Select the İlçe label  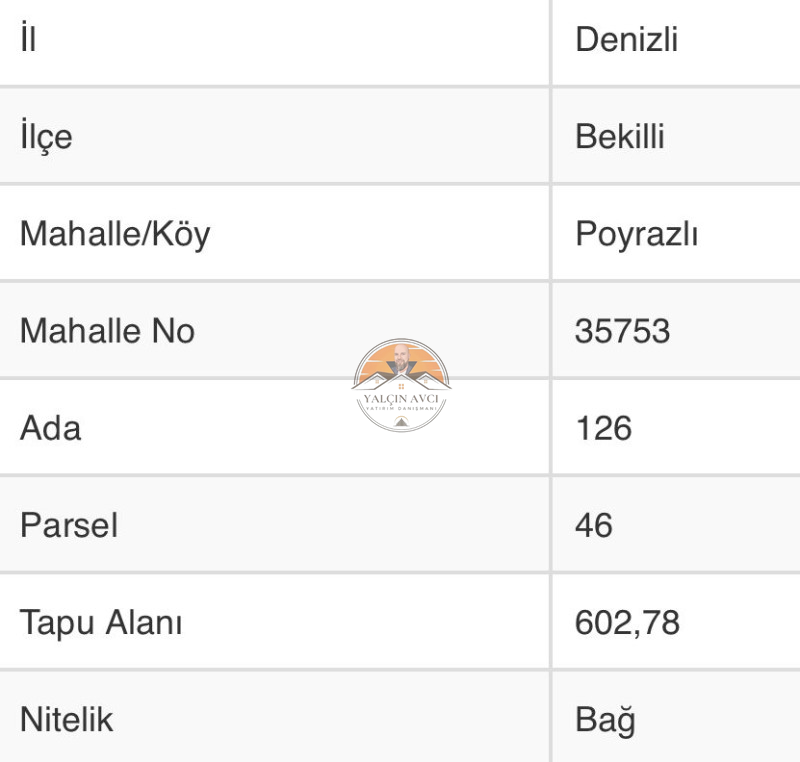(x=46, y=135)
